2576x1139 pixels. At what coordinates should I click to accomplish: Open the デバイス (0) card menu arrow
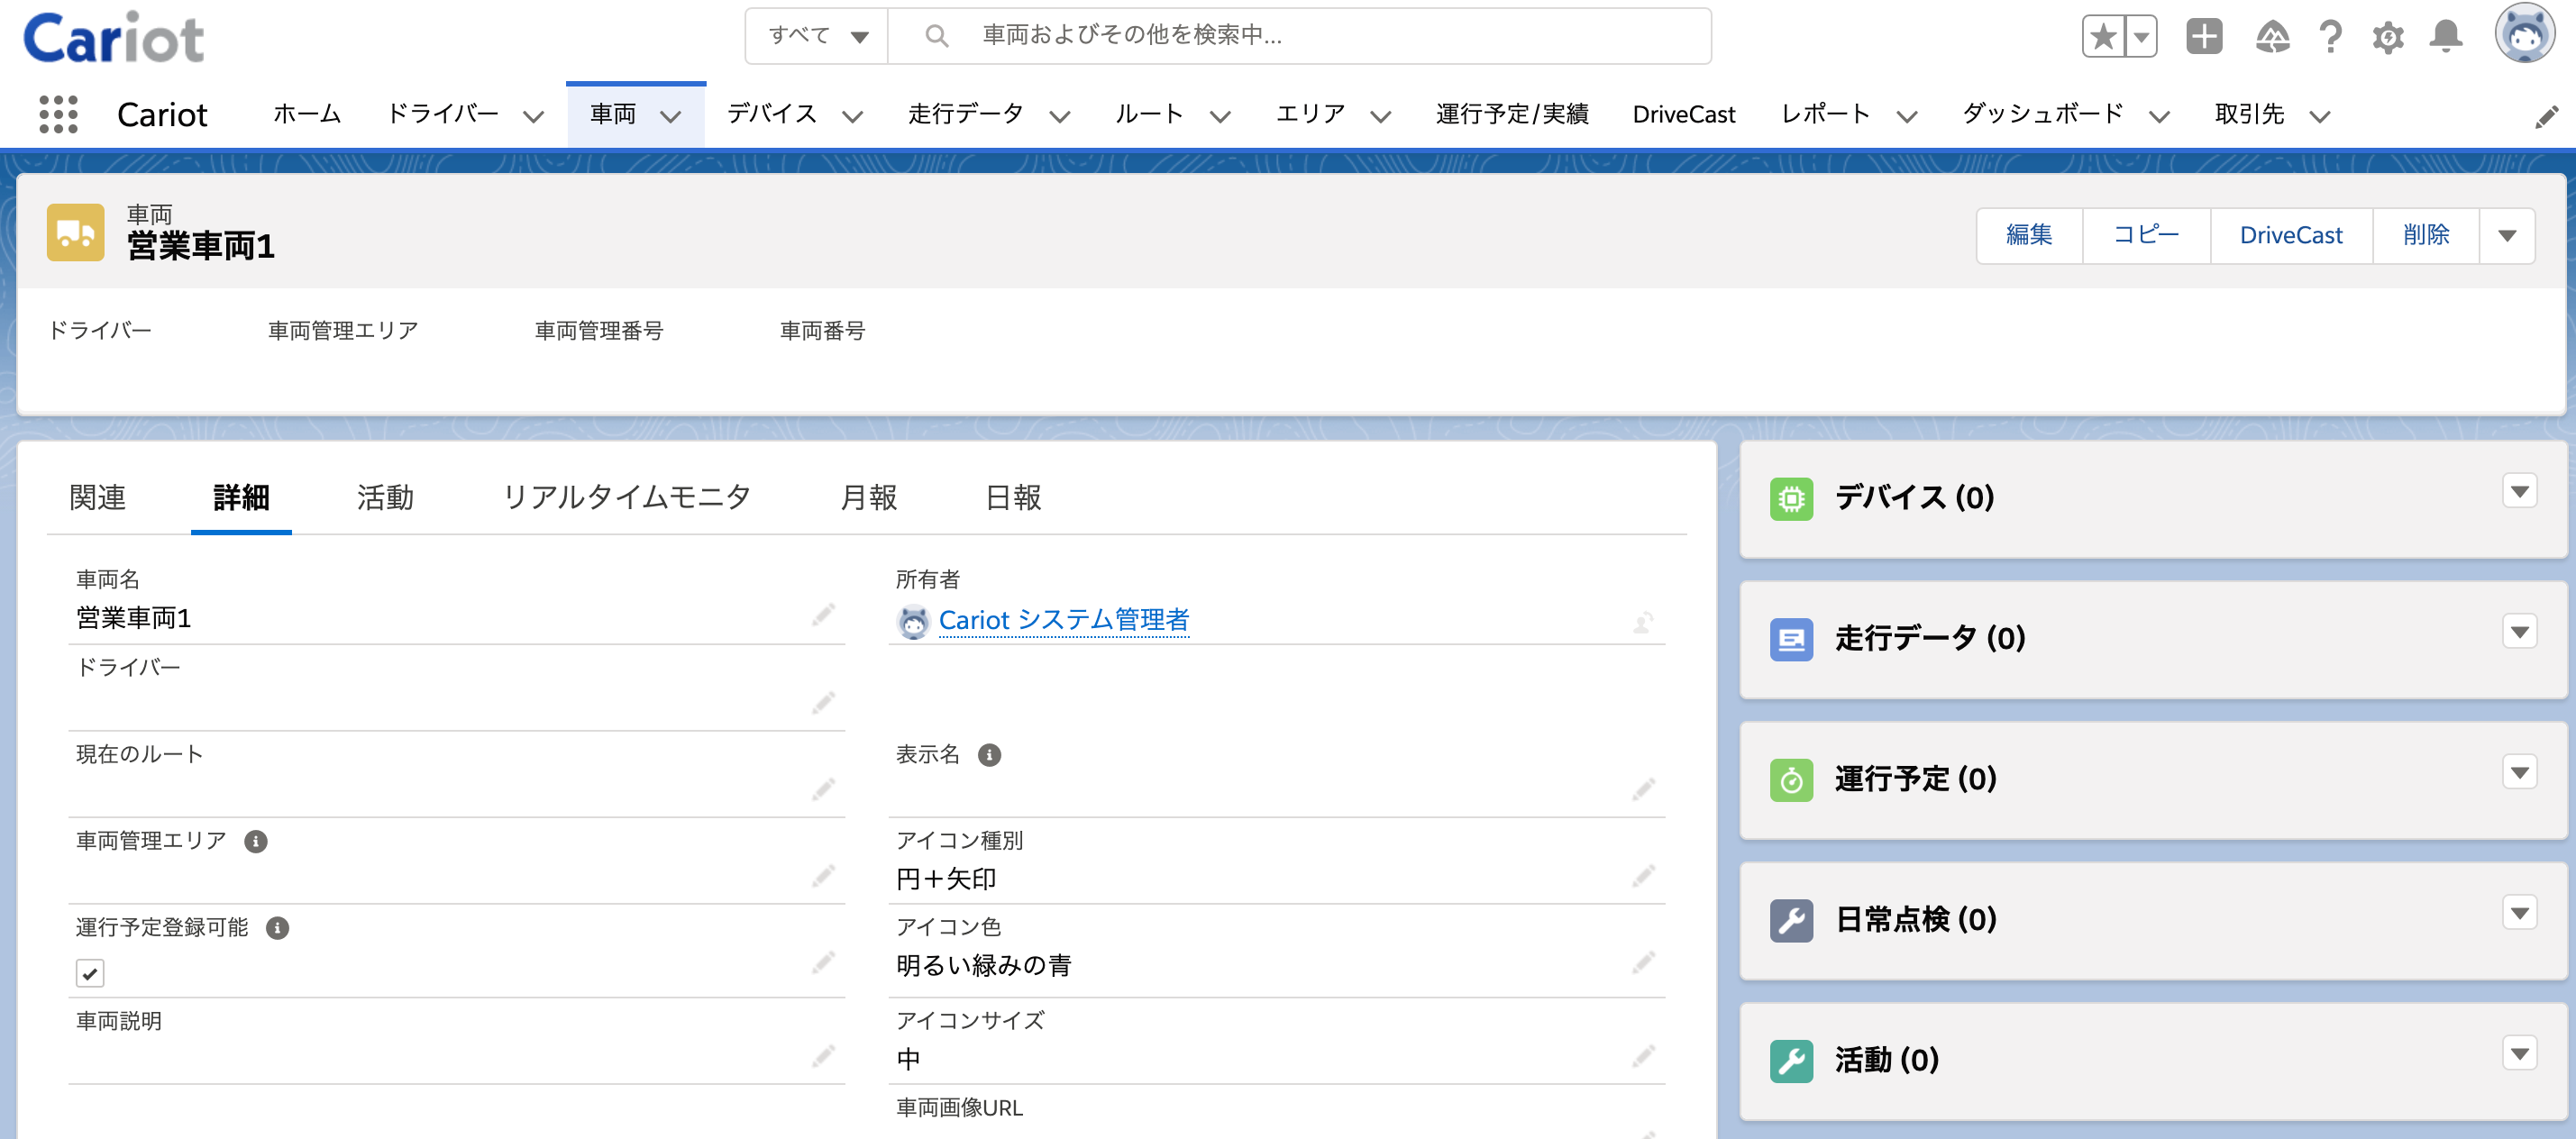[2520, 491]
